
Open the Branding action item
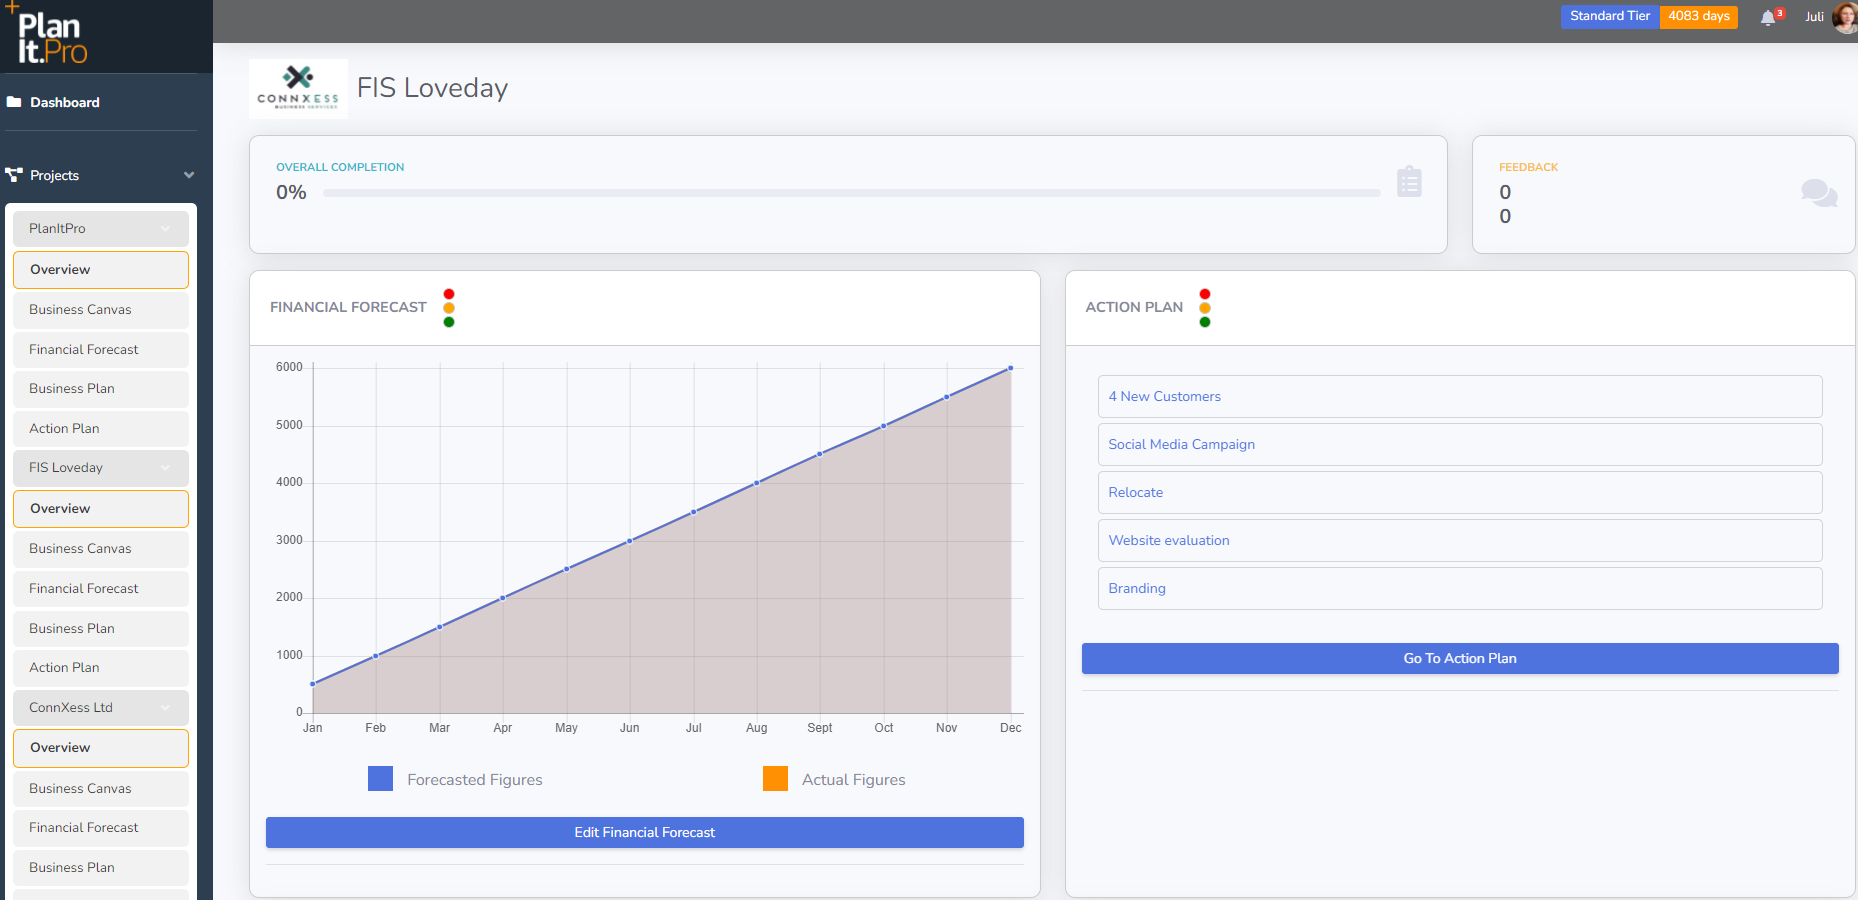click(1460, 588)
